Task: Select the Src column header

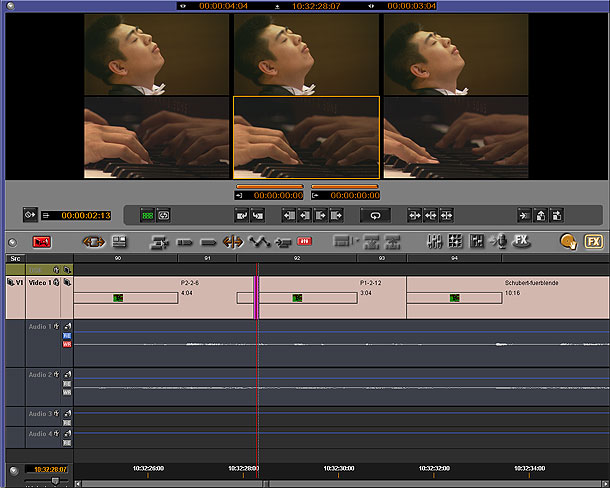Action: [x=14, y=258]
